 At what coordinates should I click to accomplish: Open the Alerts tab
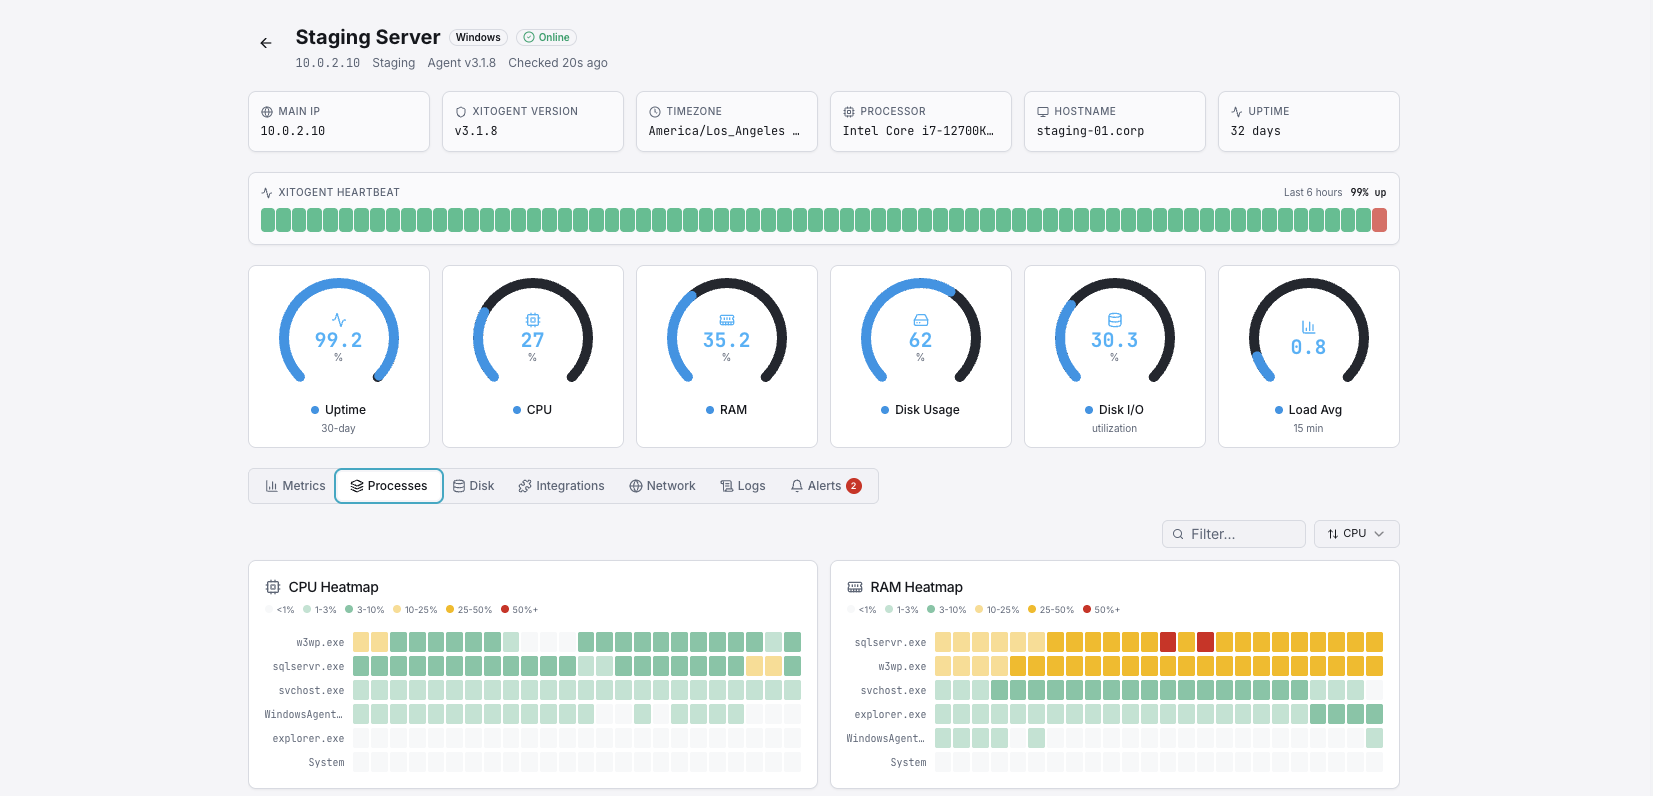point(825,486)
